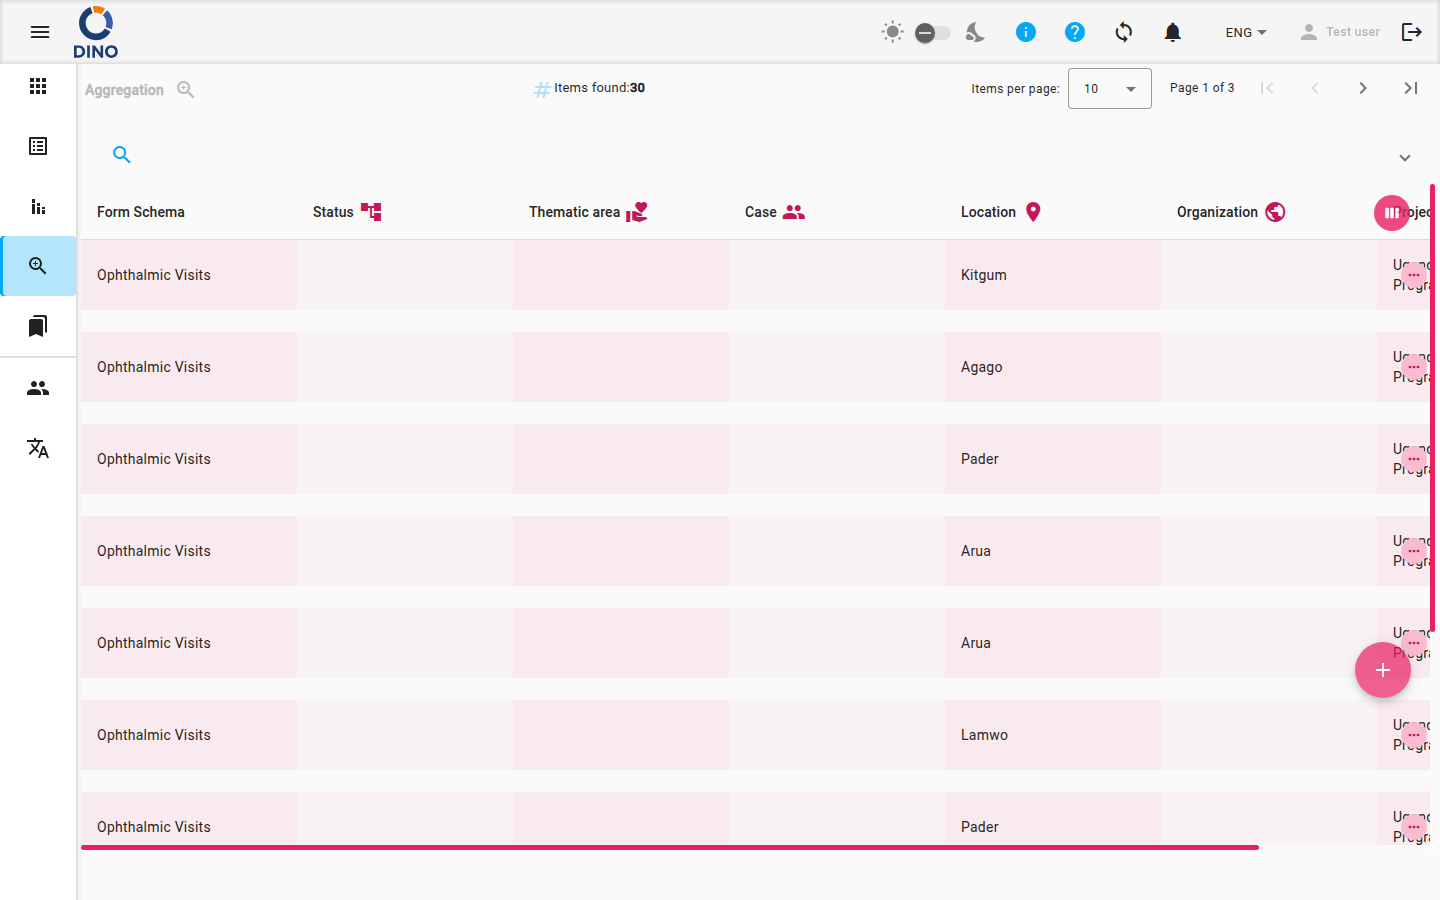The image size is (1440, 900).
Task: Open notifications bell
Action: [x=1173, y=32]
